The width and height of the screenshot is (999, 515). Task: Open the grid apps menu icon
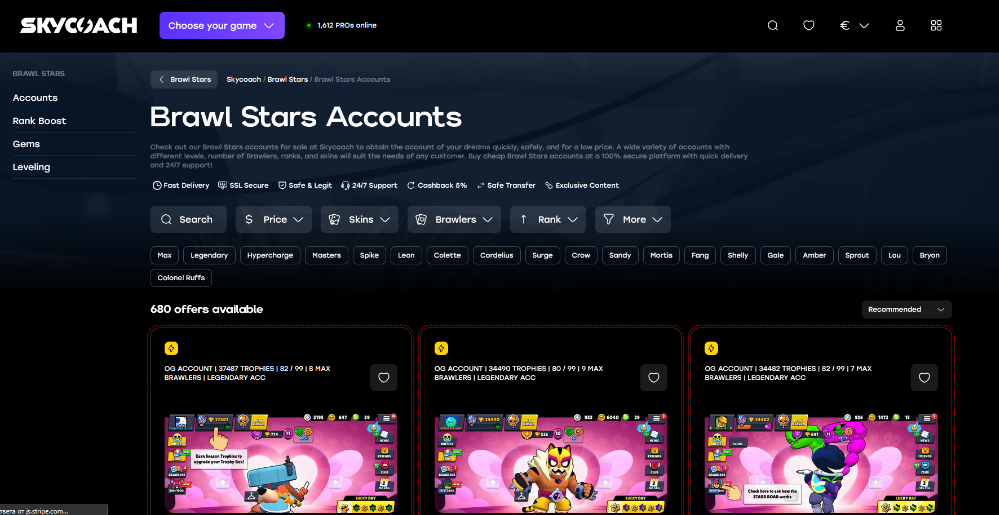coord(936,25)
